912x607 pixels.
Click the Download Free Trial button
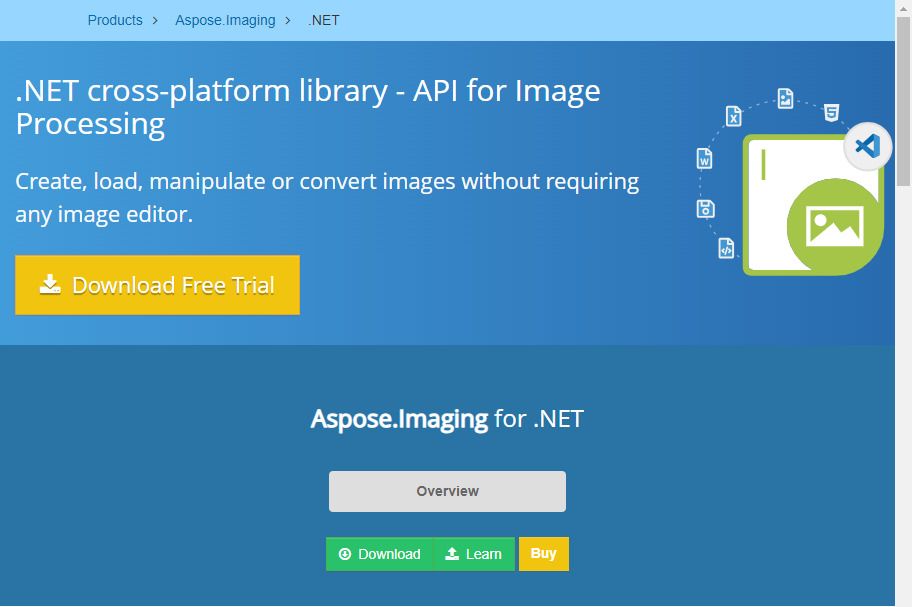pos(158,285)
